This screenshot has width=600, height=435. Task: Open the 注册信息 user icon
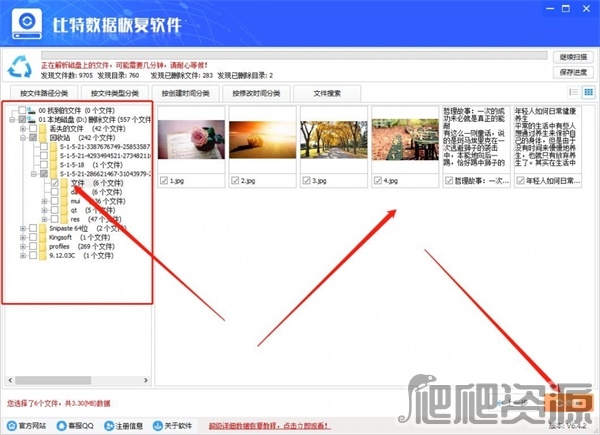(x=109, y=425)
